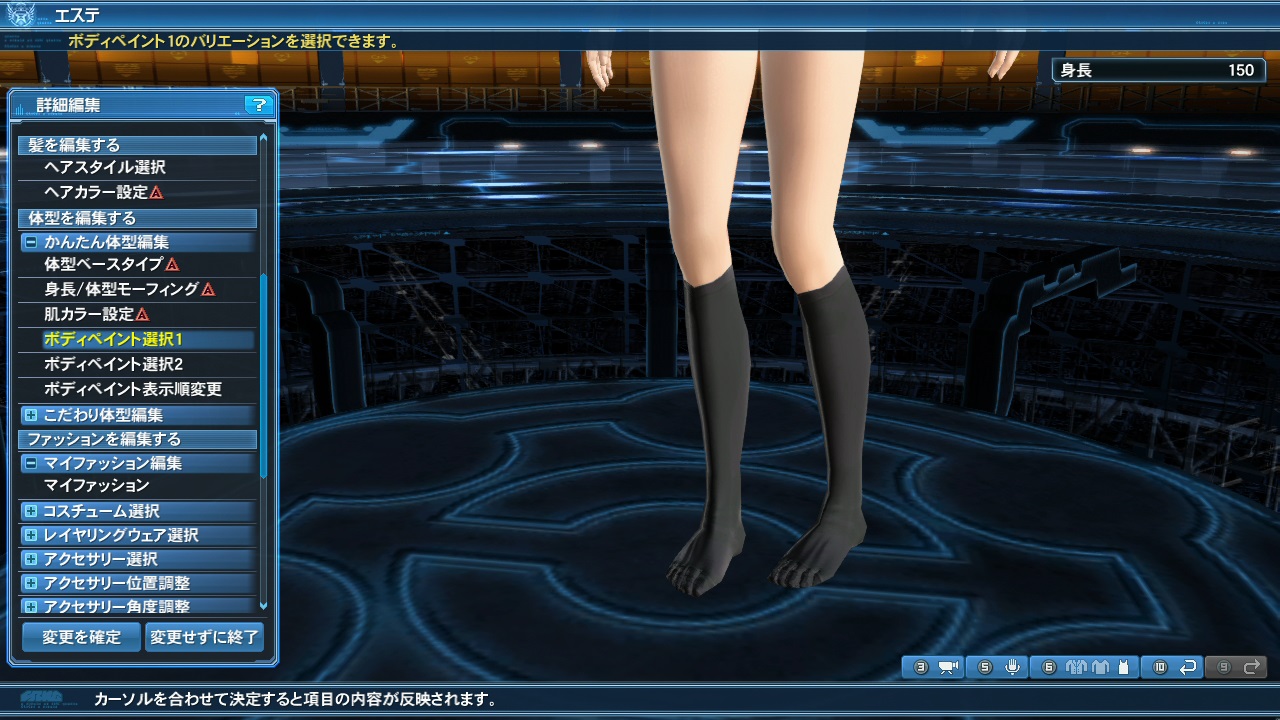Expand the レイヤリングウェア選択 section
Image resolution: width=1280 pixels, height=720 pixels.
click(31, 535)
